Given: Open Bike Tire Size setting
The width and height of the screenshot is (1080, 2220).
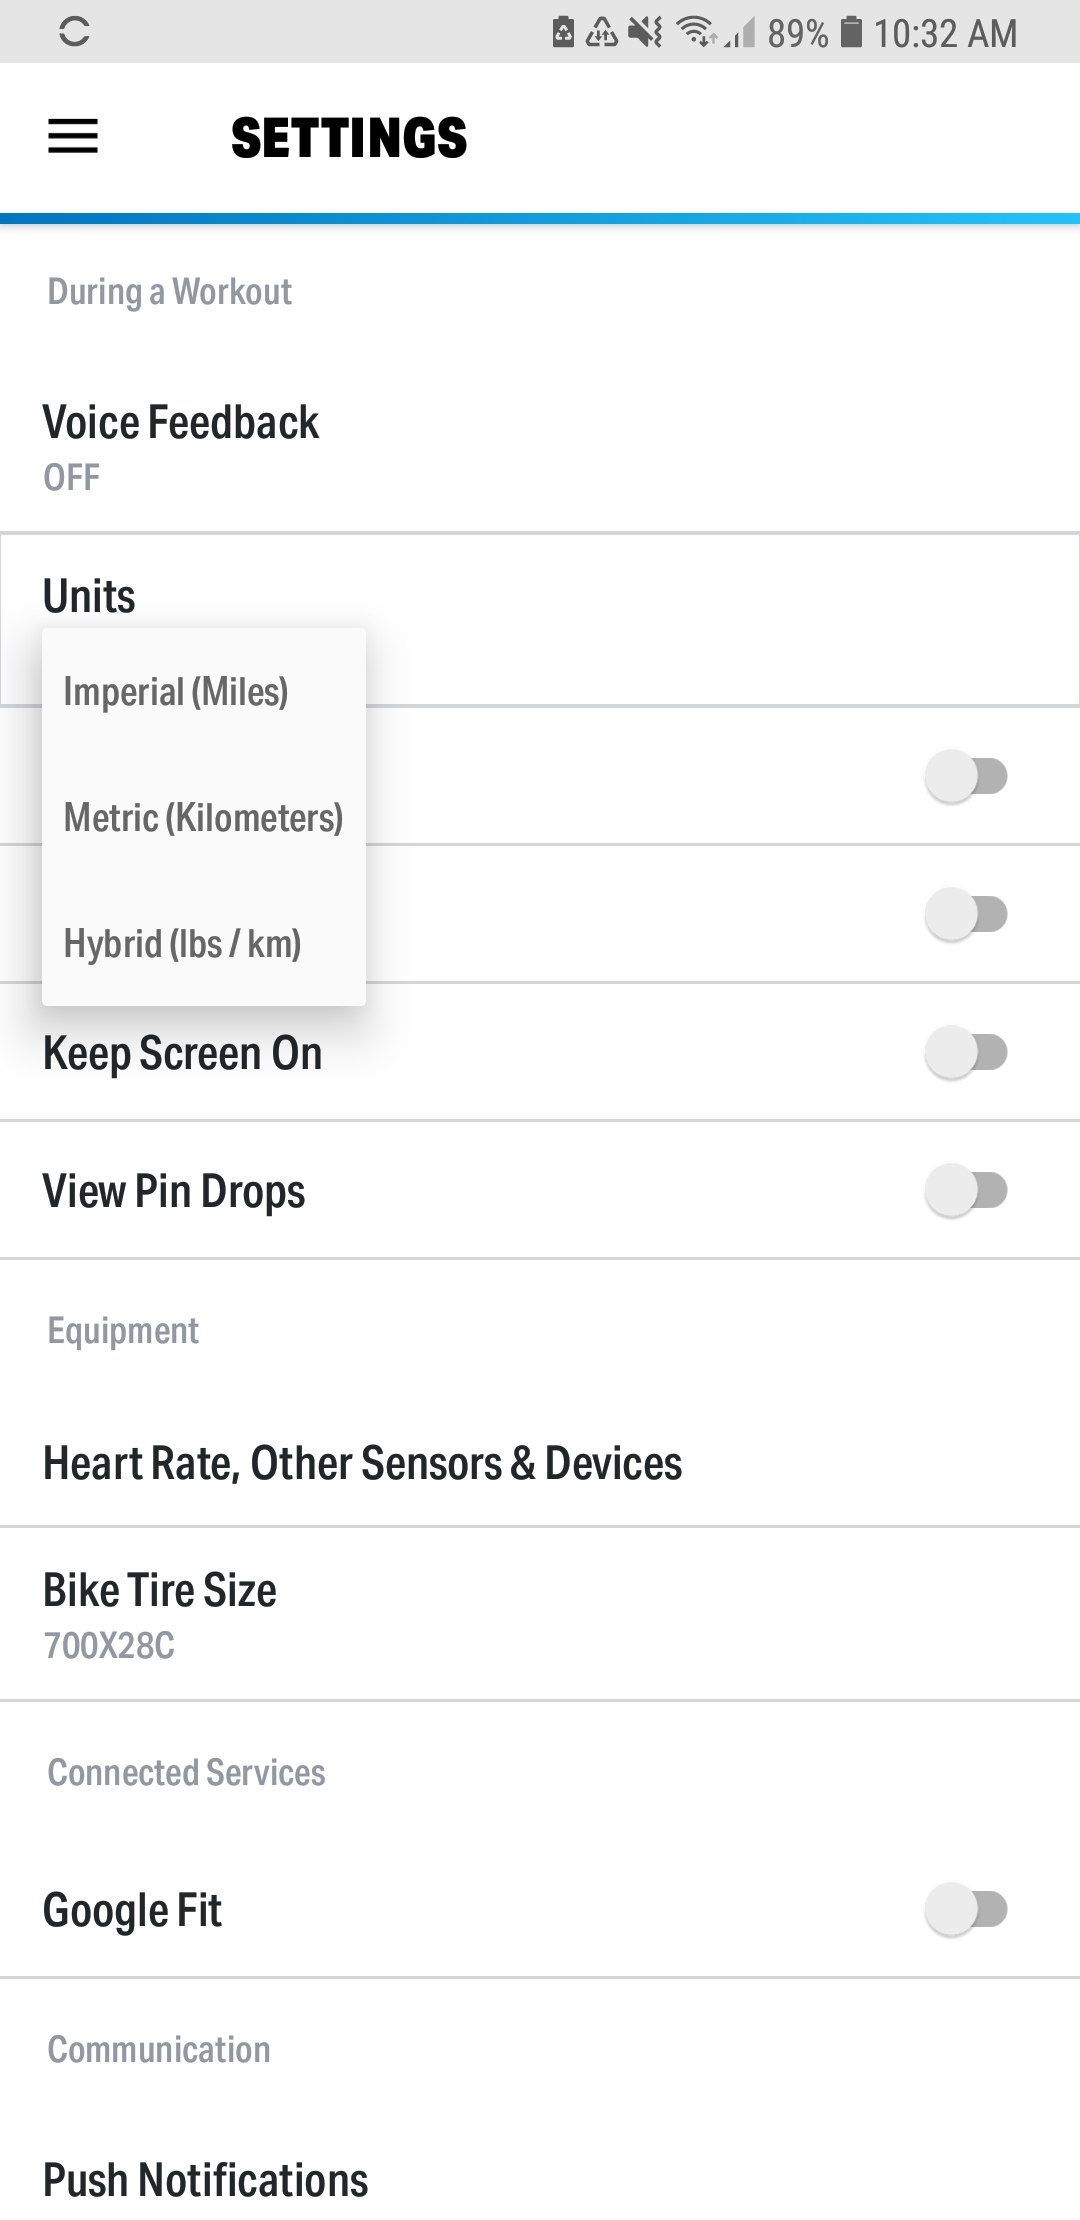Looking at the screenshot, I should 540,1614.
